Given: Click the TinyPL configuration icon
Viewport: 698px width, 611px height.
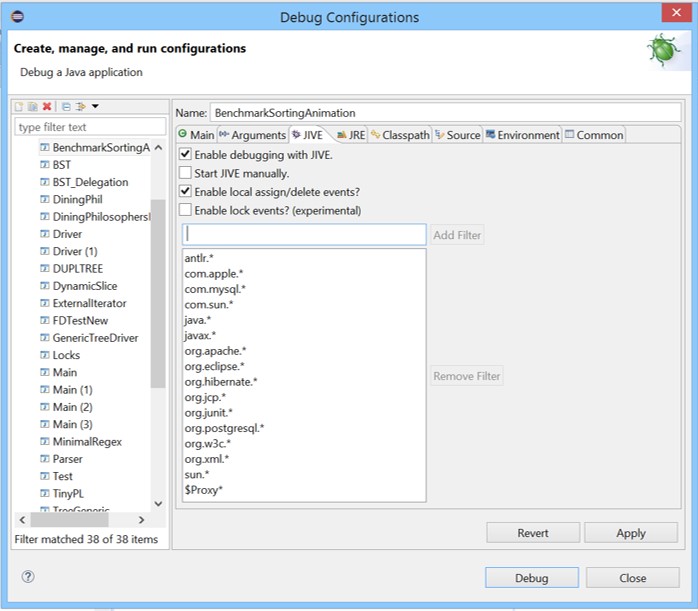Looking at the screenshot, I should [x=44, y=493].
